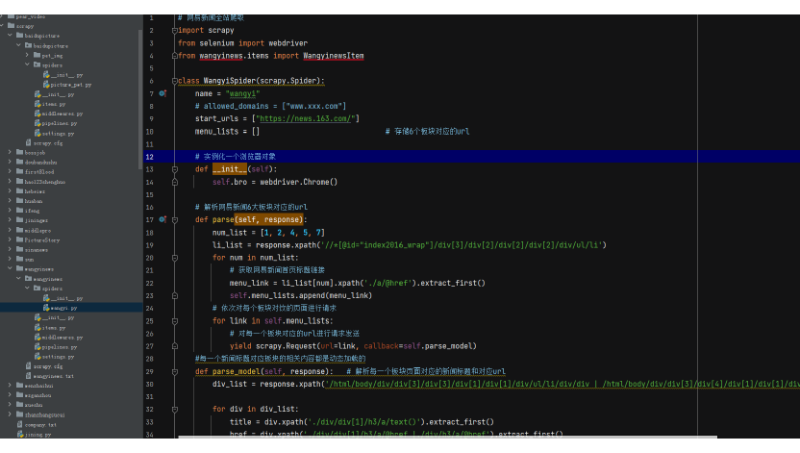
Task: Collapse the import block at line 2
Action: (x=173, y=31)
